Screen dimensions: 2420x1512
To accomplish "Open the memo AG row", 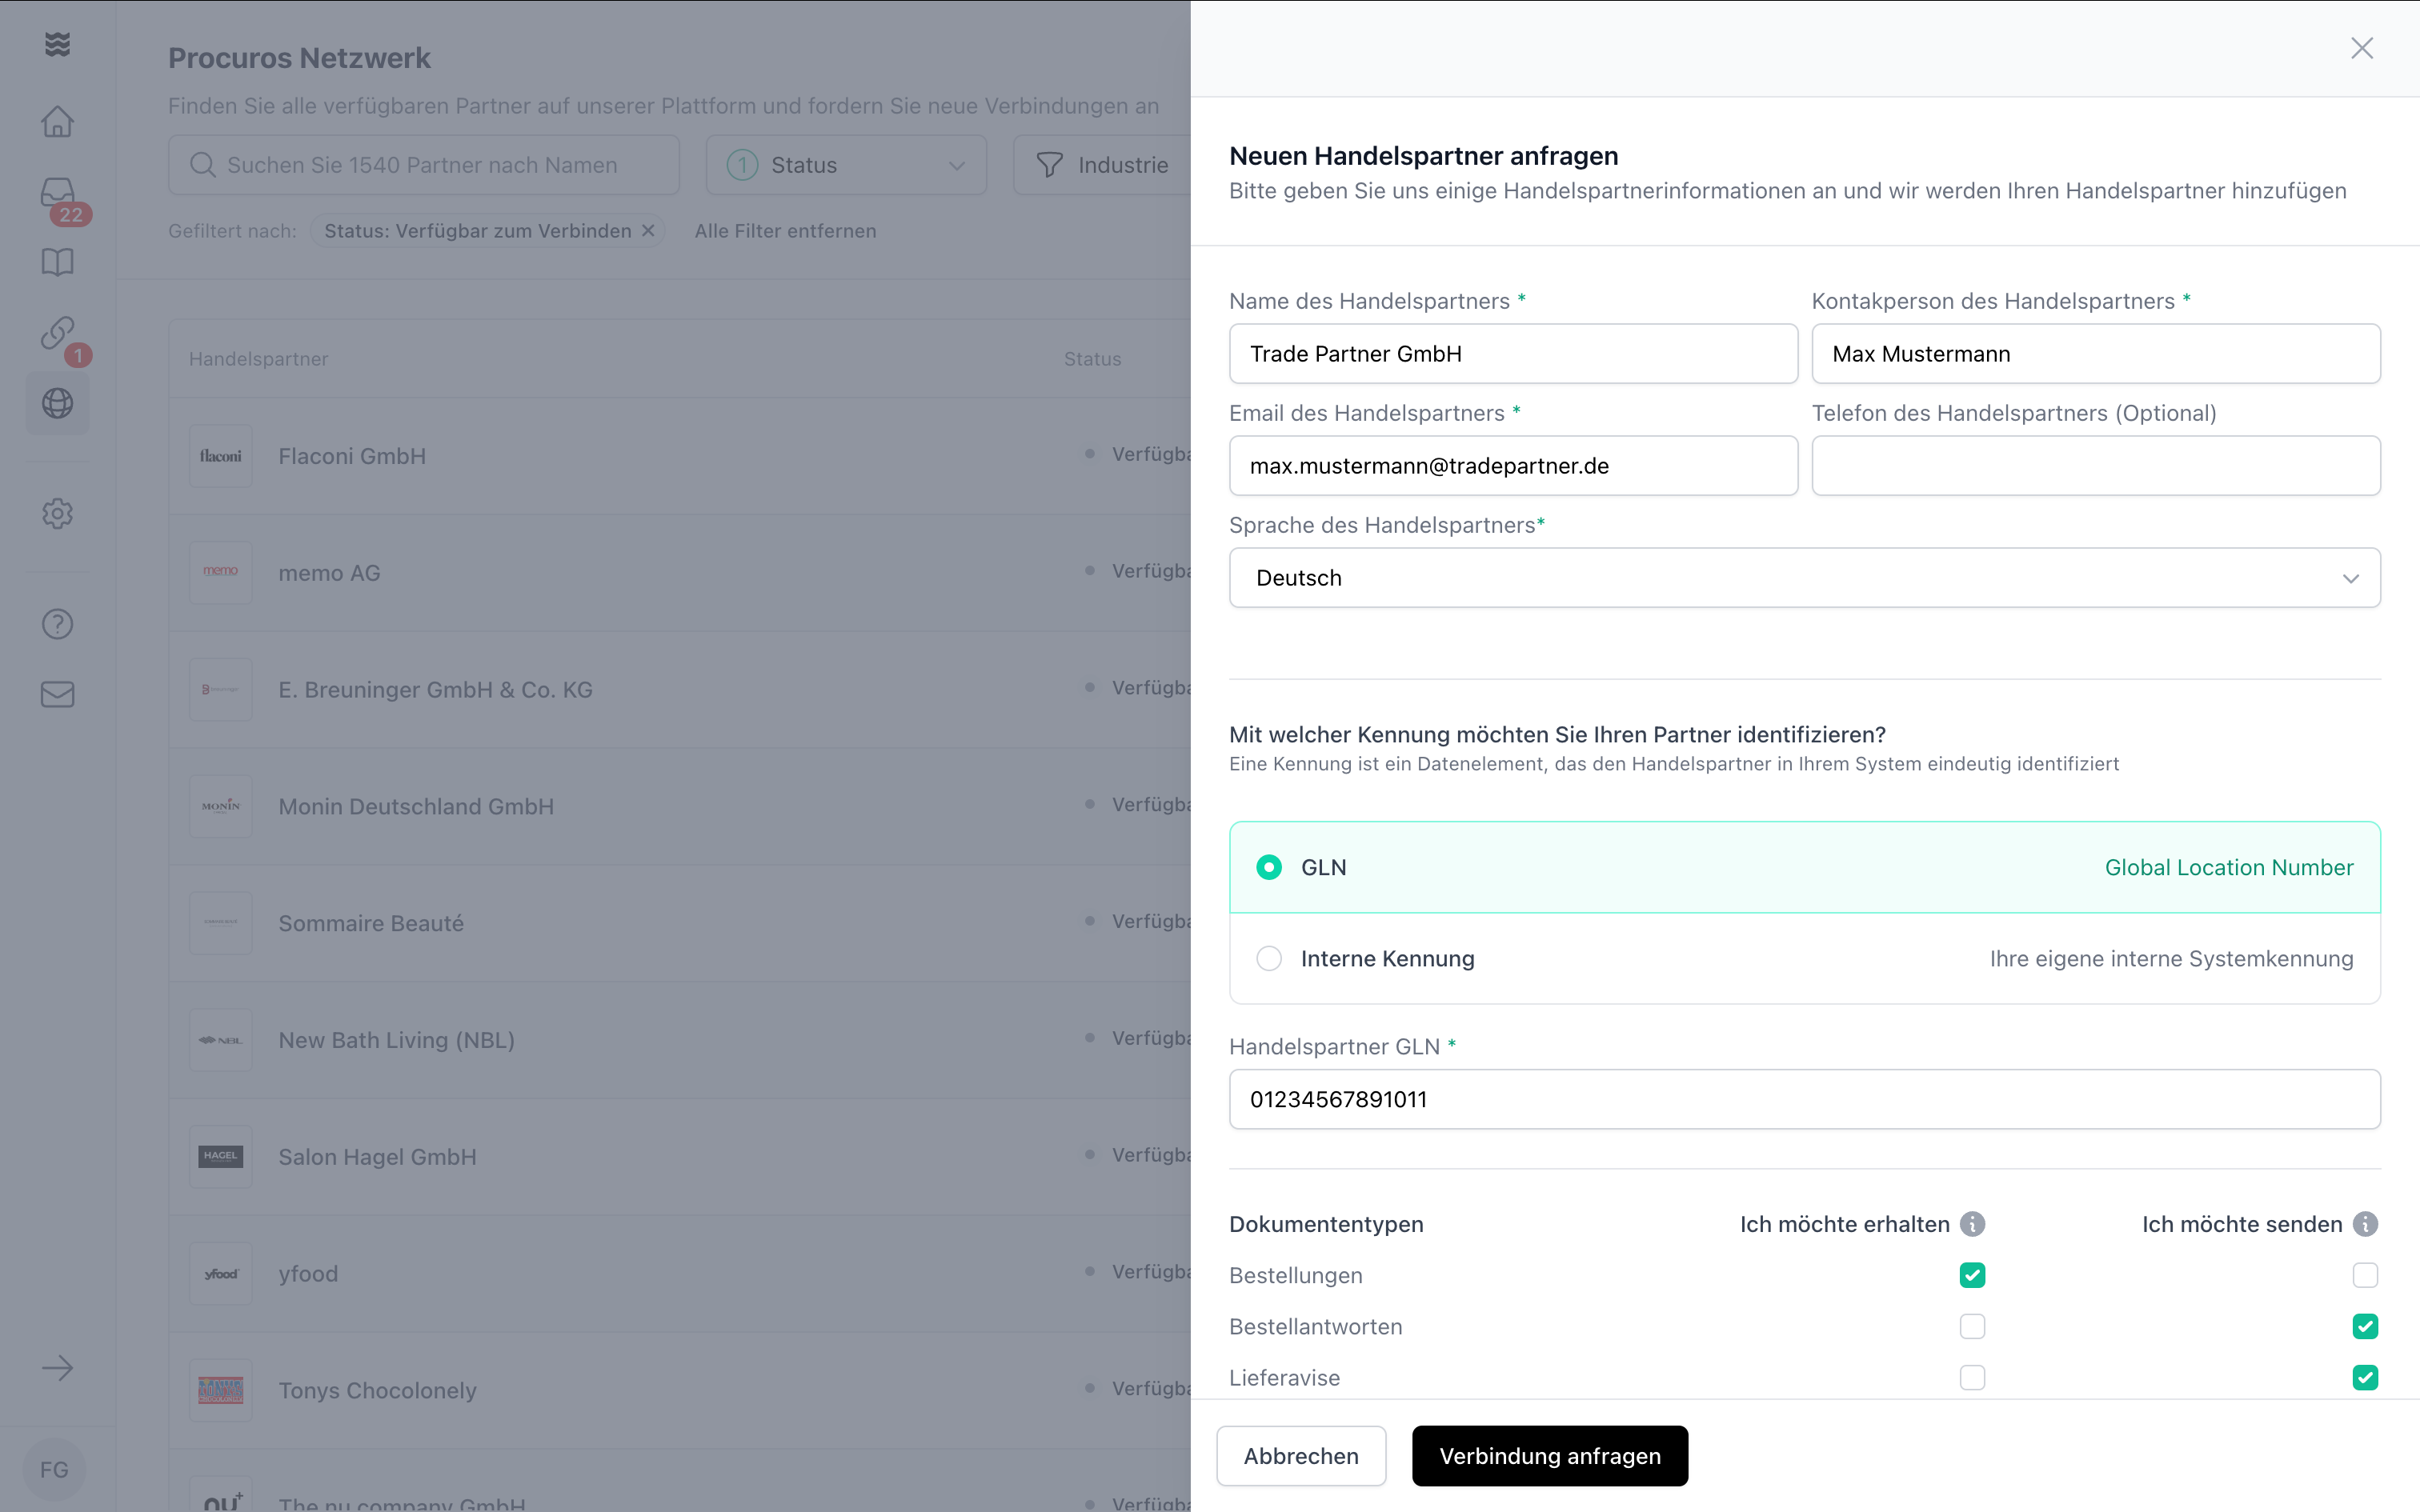I will (680, 573).
